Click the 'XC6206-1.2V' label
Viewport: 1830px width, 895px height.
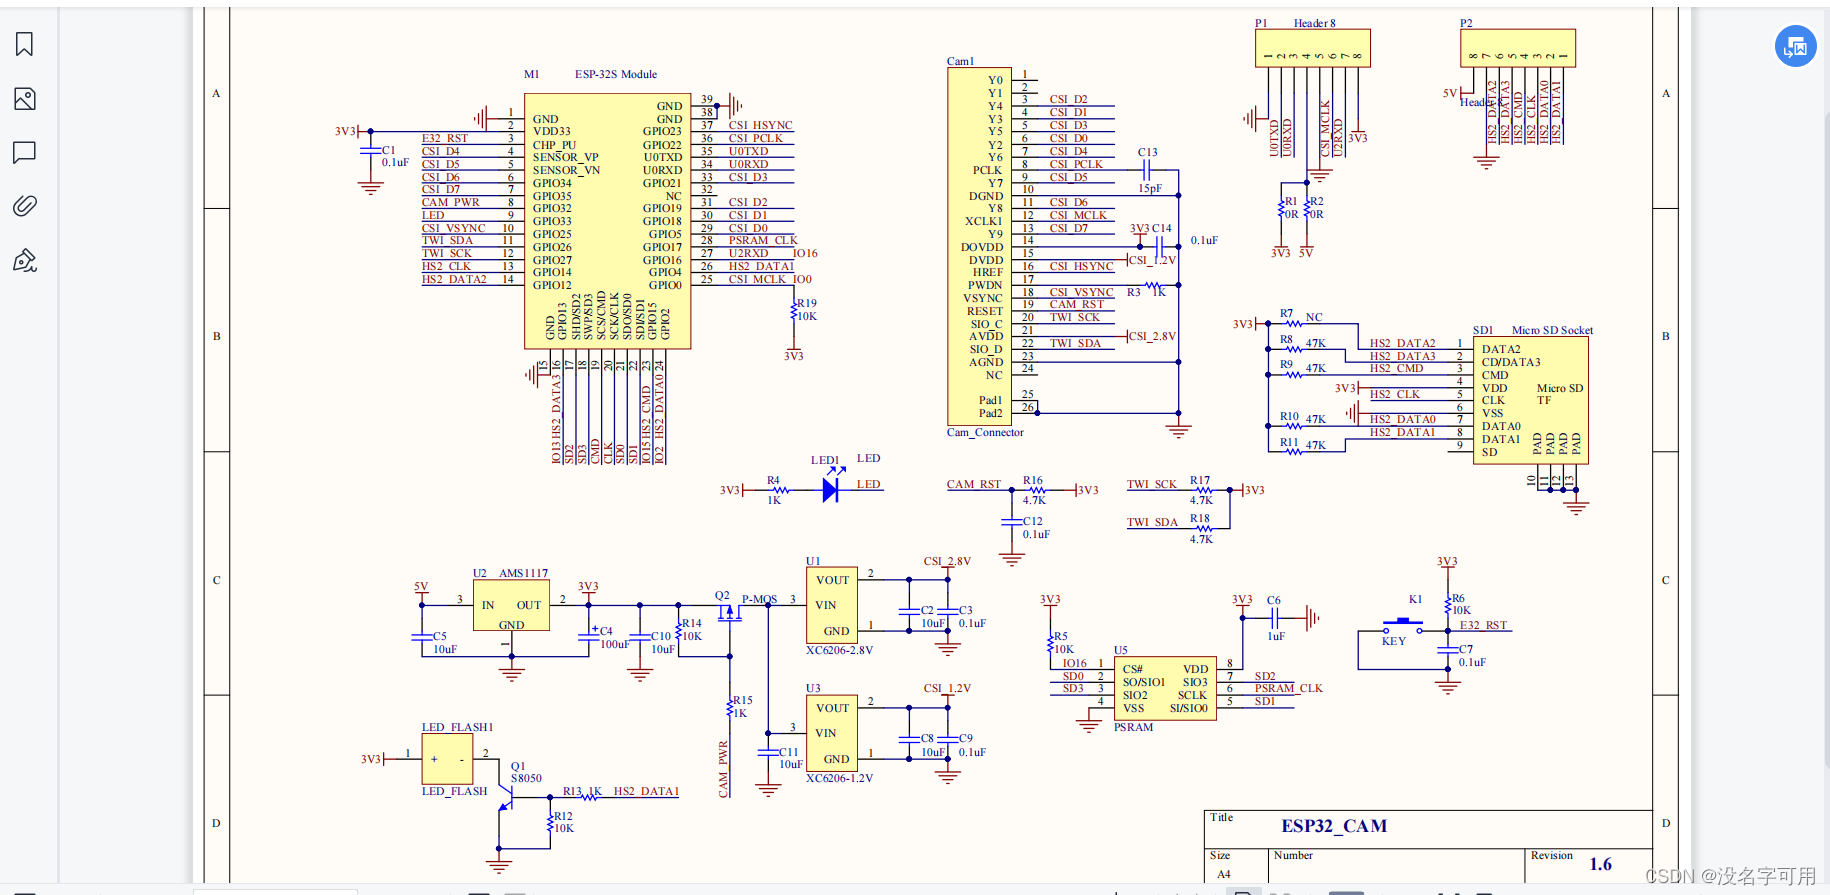point(839,778)
